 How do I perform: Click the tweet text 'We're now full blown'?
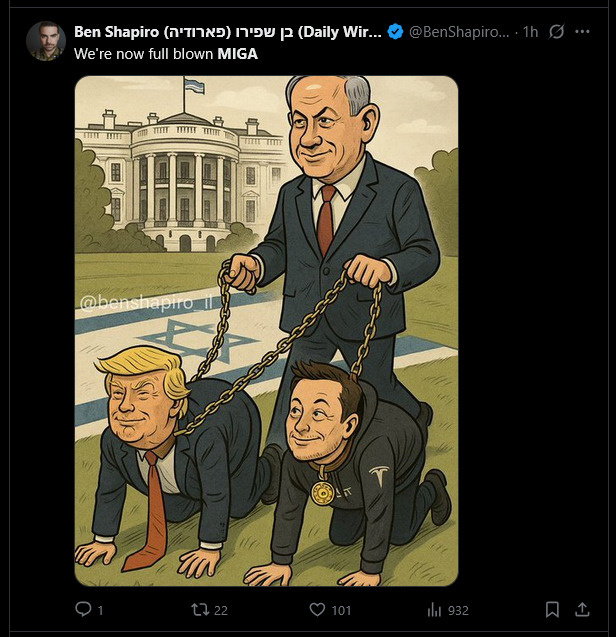click(x=144, y=54)
